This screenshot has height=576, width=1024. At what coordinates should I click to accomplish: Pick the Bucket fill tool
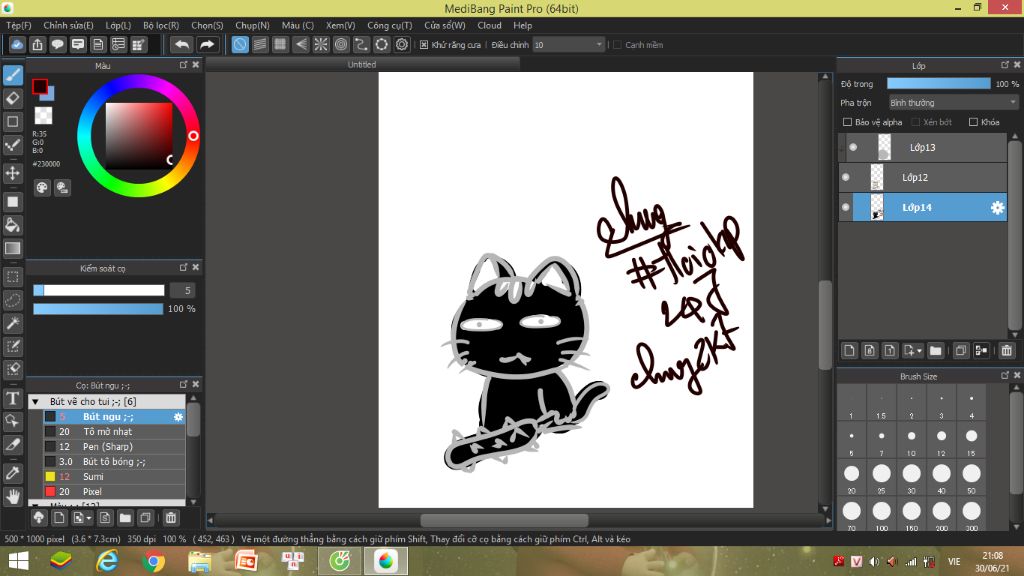point(12,225)
